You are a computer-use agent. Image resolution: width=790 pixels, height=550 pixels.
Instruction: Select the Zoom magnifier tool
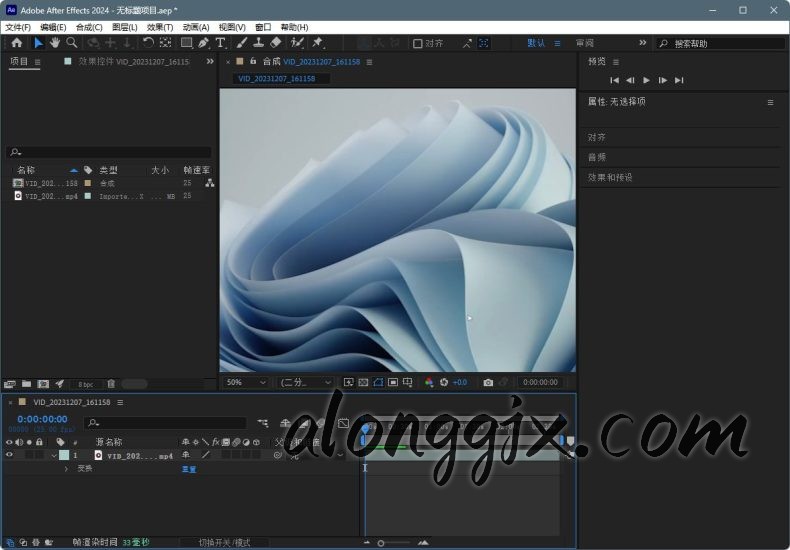tap(72, 43)
